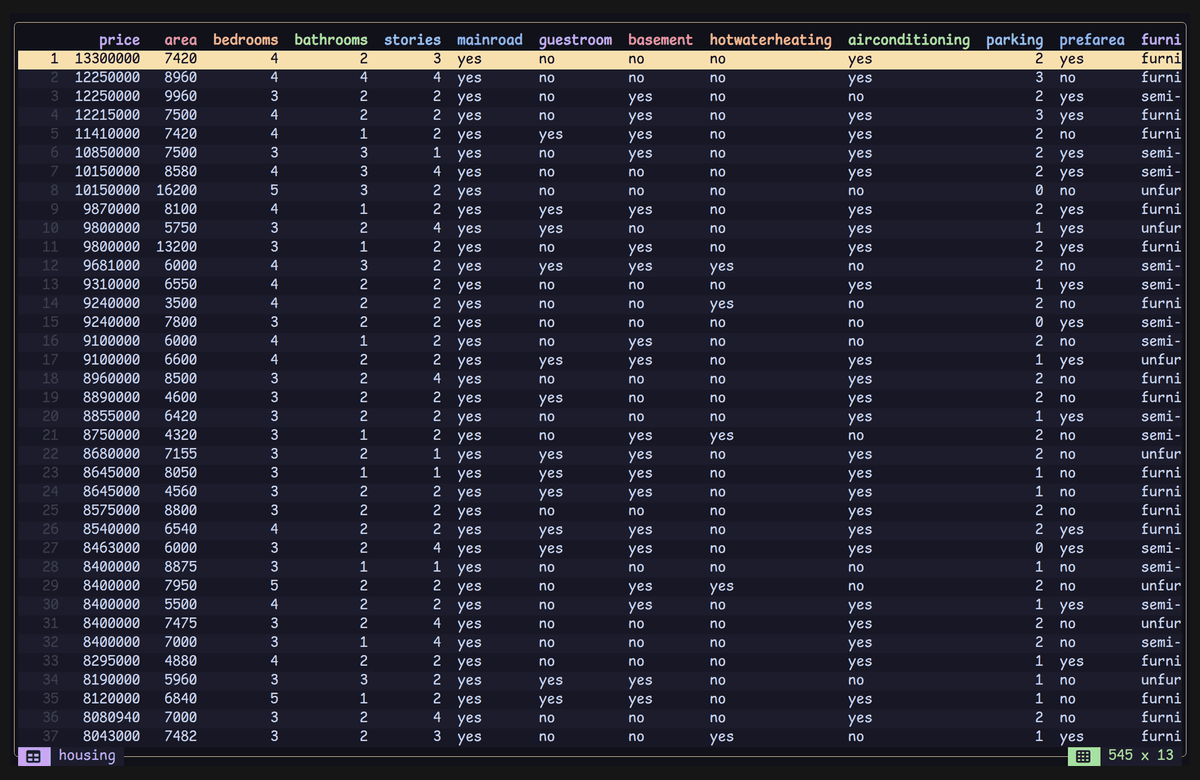1200x780 pixels.
Task: Select area value 16200
Action: pyautogui.click(x=176, y=191)
